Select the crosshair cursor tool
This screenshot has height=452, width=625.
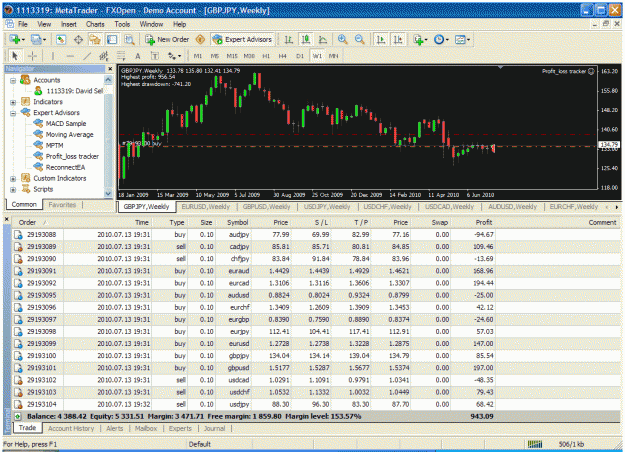[x=33, y=56]
